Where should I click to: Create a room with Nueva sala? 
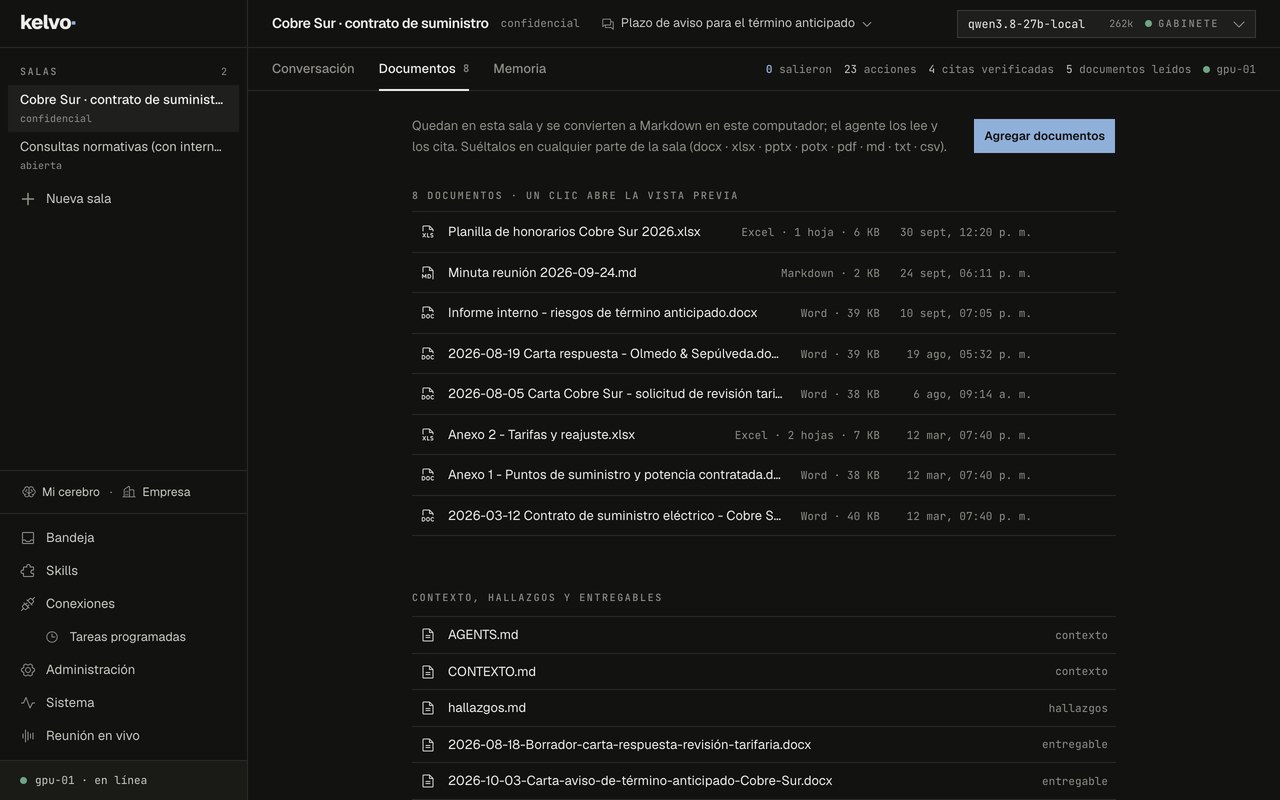coord(123,199)
